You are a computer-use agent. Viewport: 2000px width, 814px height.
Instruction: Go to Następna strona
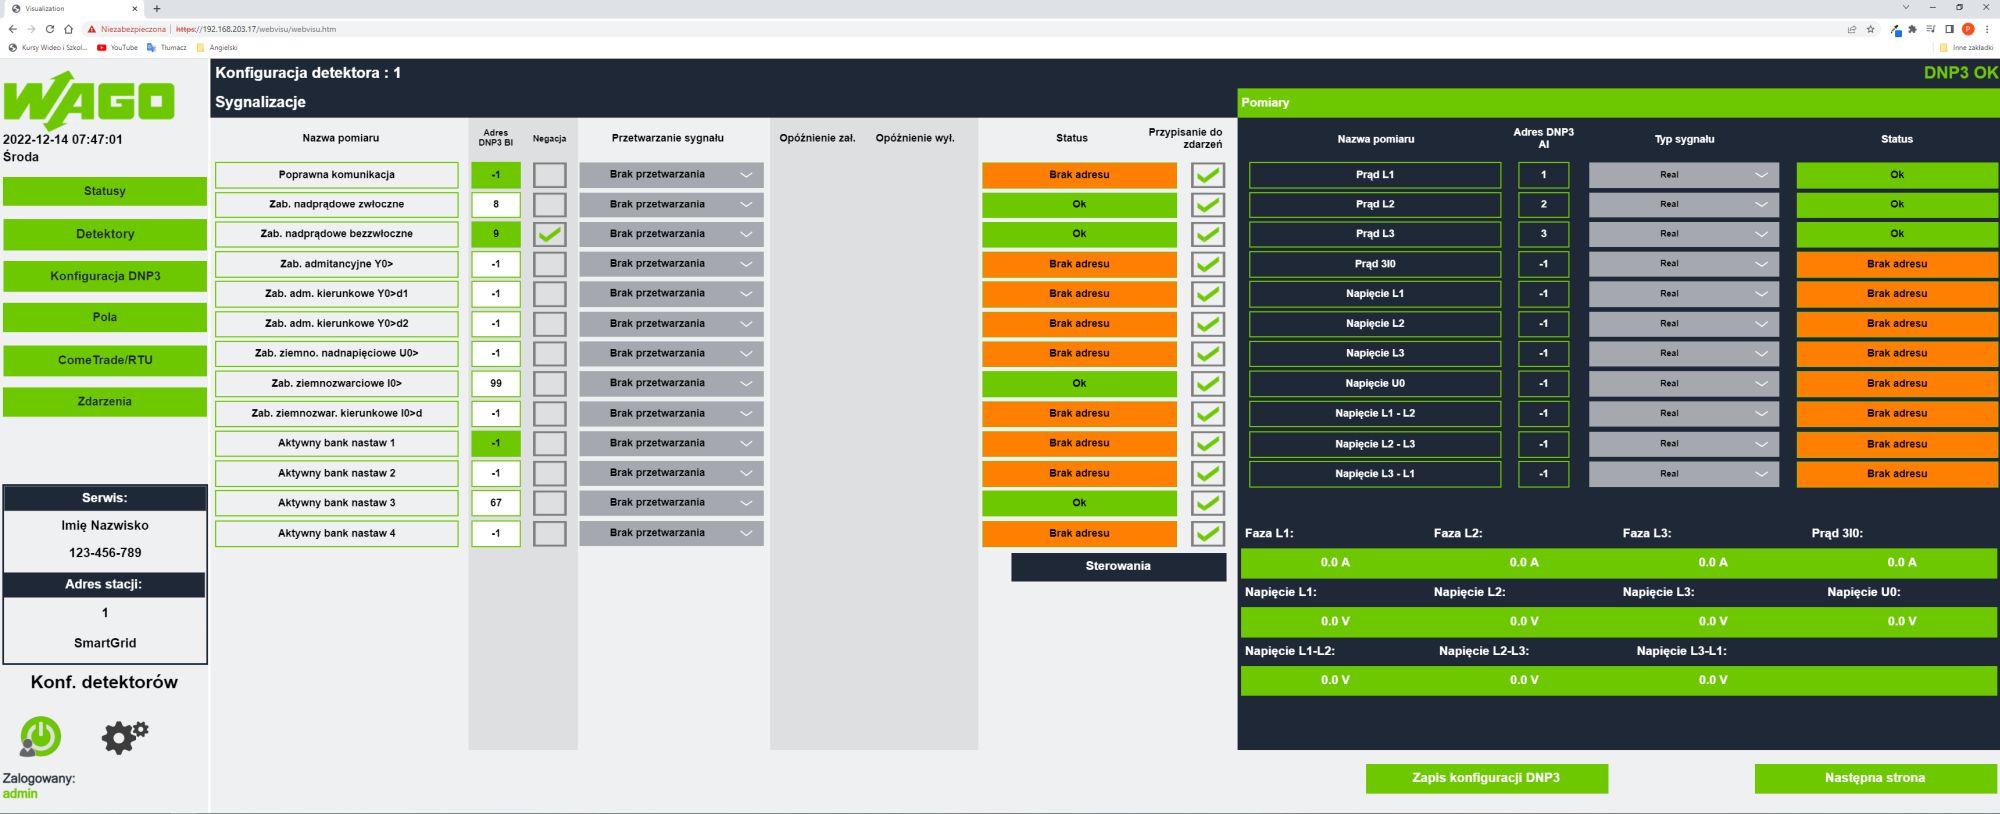click(1875, 778)
